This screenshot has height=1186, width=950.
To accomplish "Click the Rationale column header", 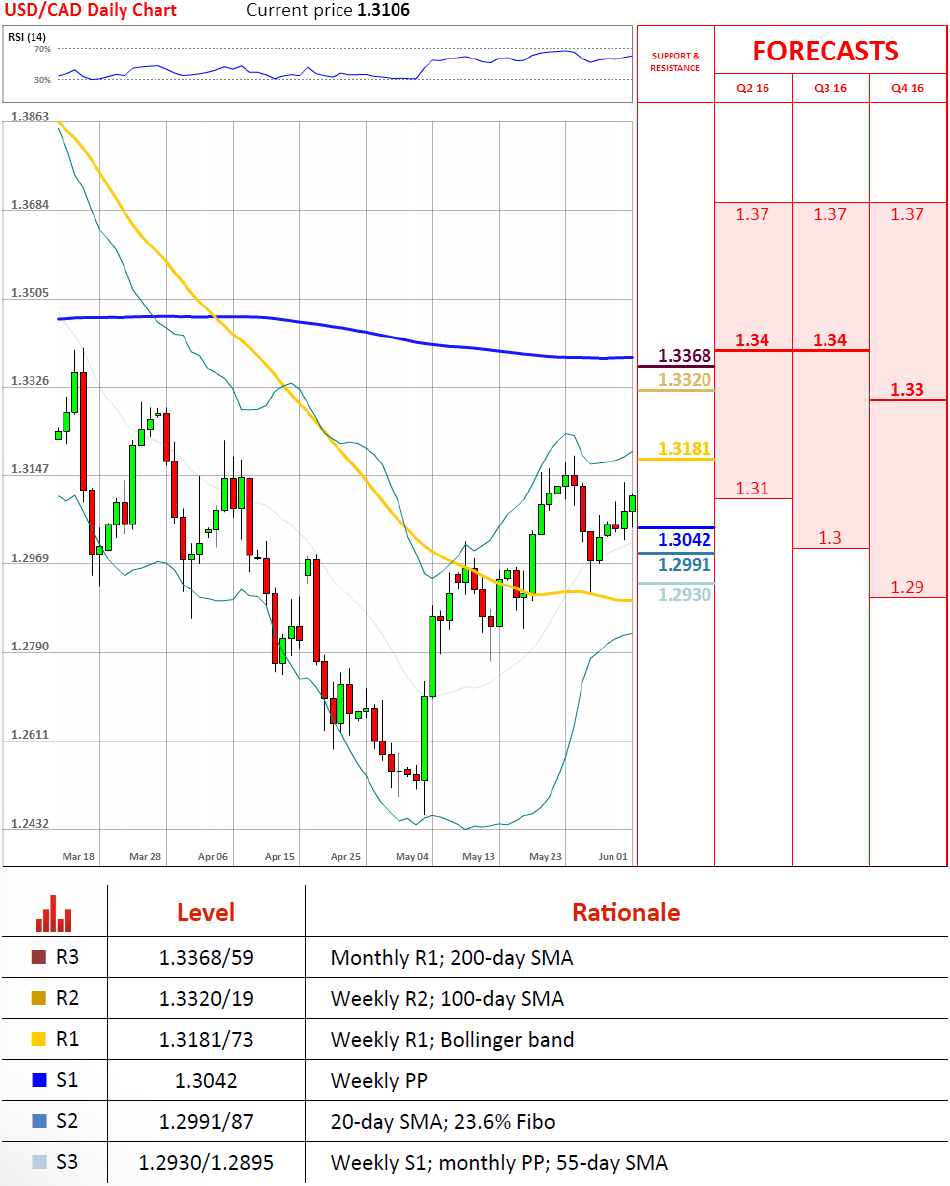I will (626, 912).
